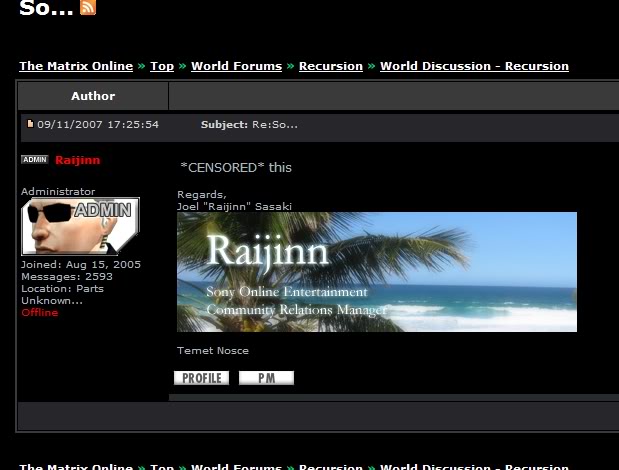Click the Raijinn beach signature banner
Screen dimensions: 619x470
pos(376,271)
